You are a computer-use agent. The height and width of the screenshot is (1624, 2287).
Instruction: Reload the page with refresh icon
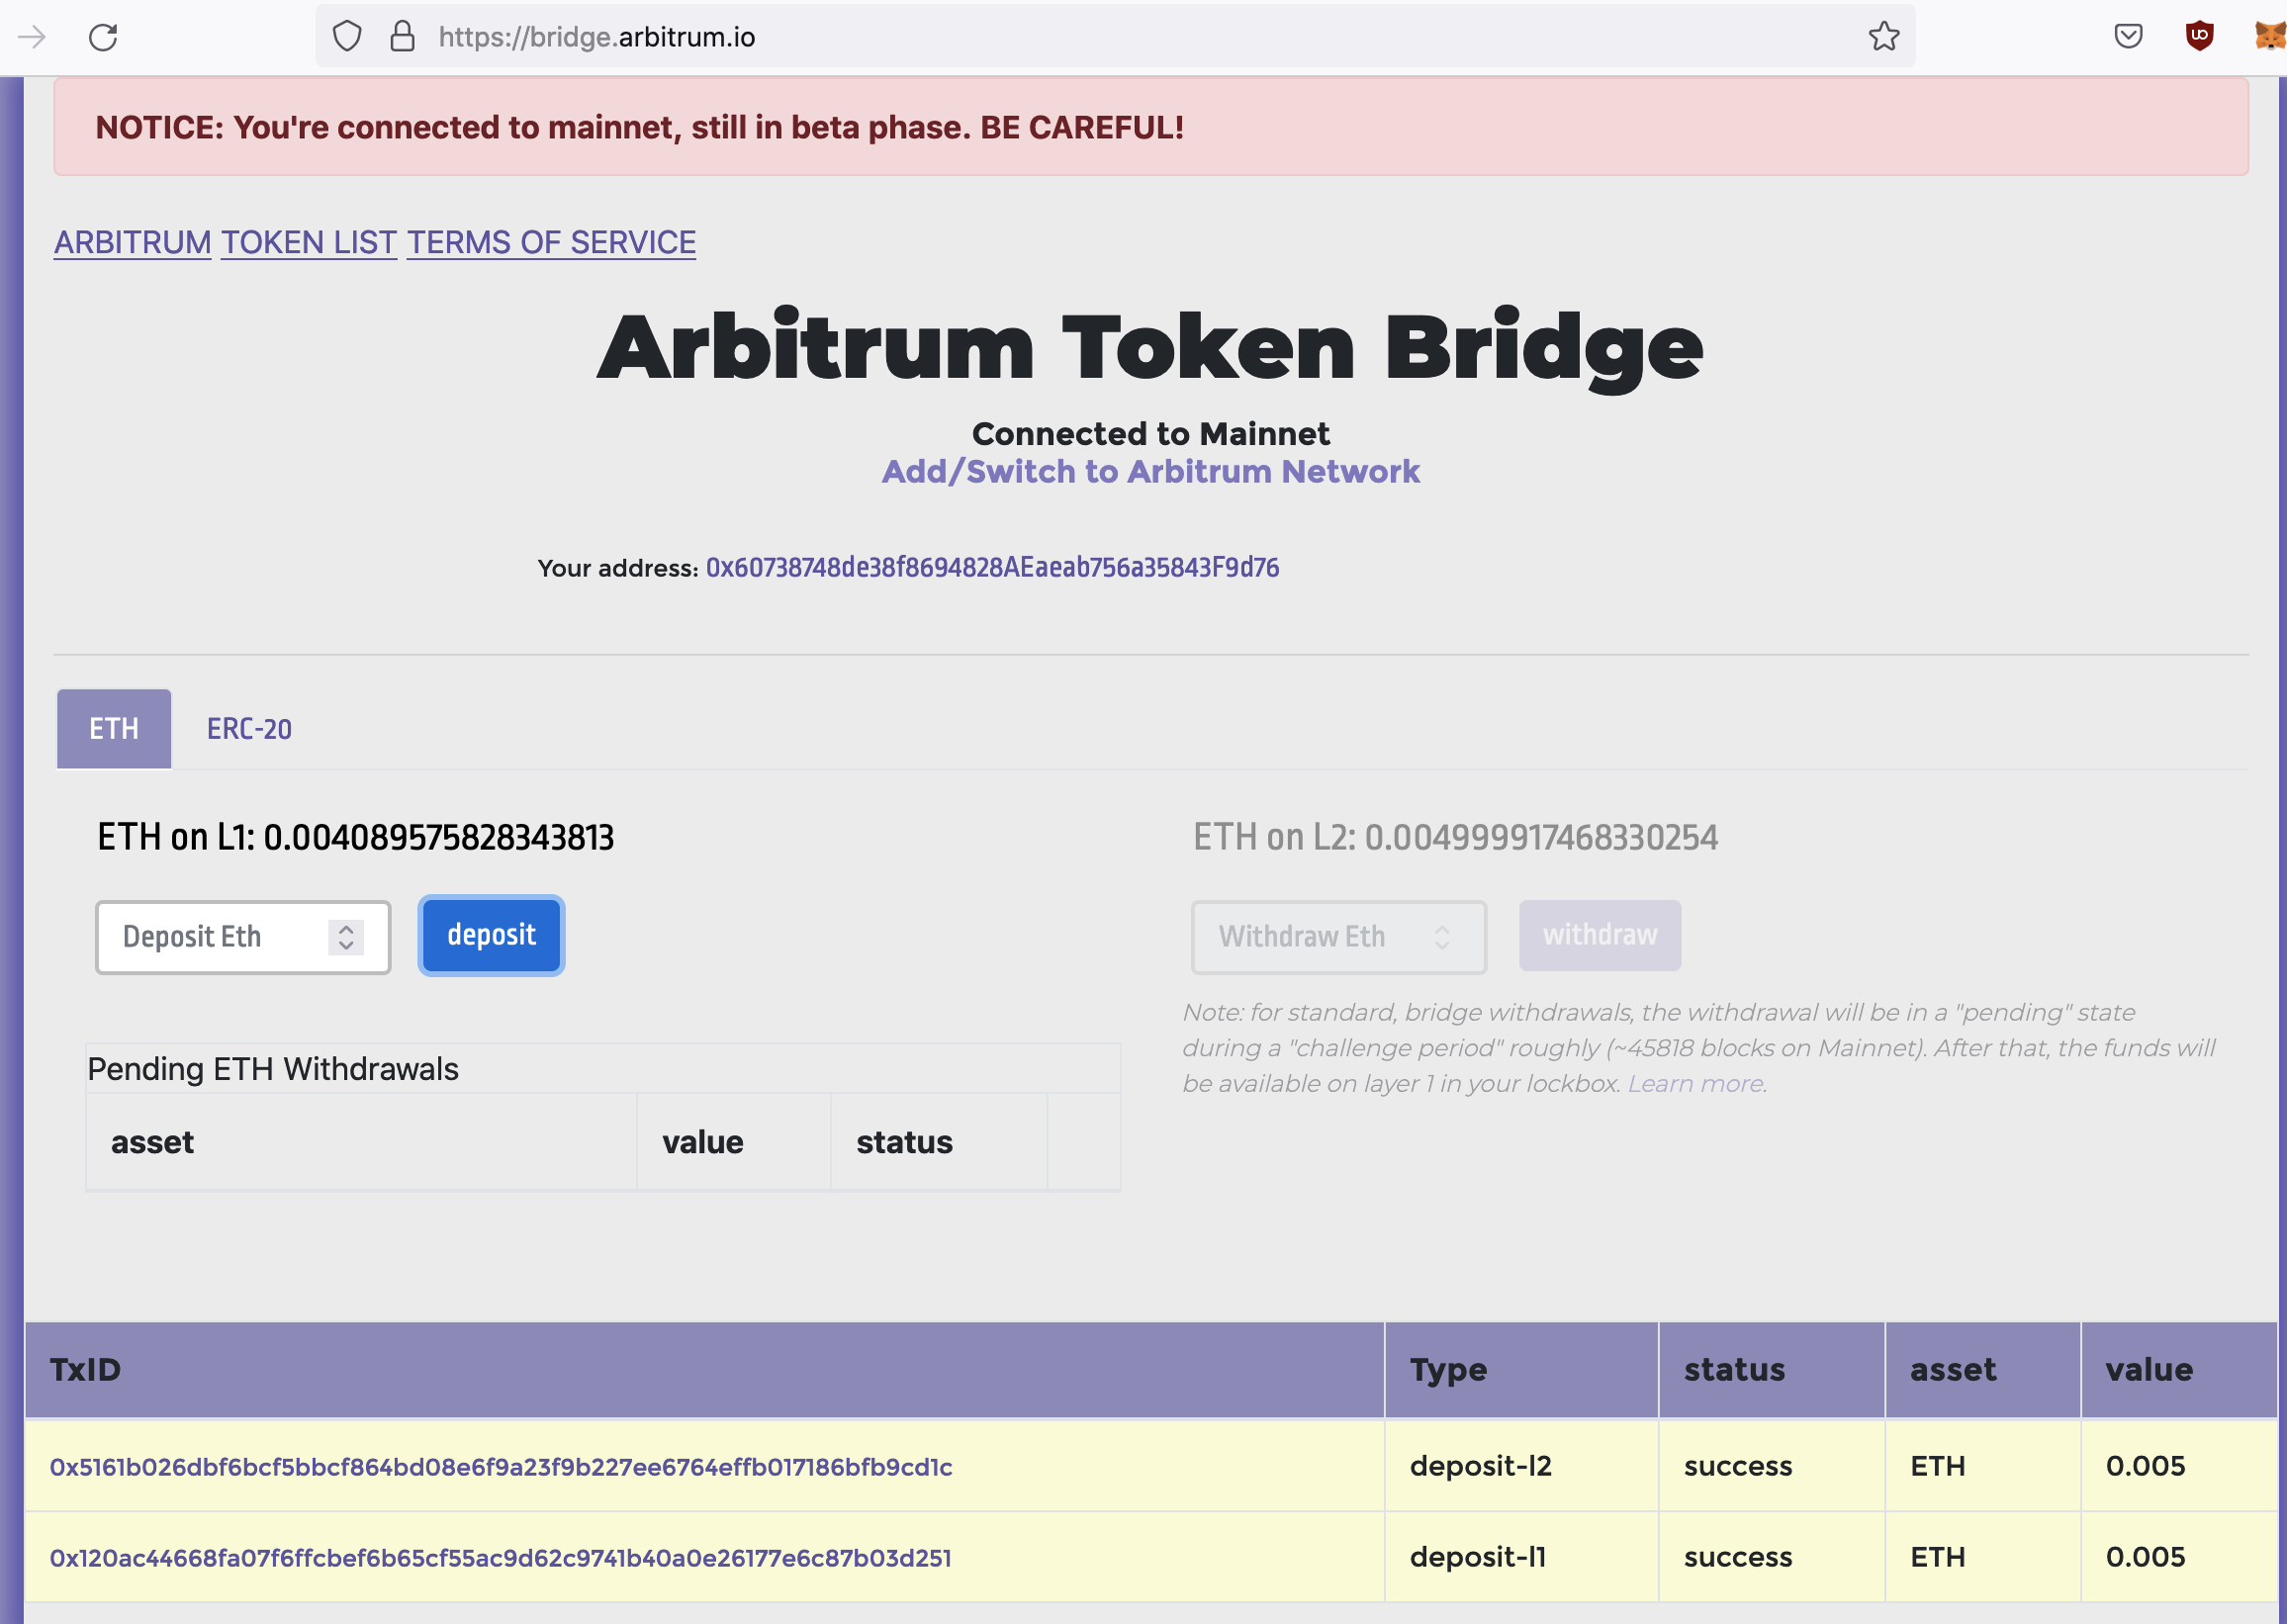tap(103, 37)
